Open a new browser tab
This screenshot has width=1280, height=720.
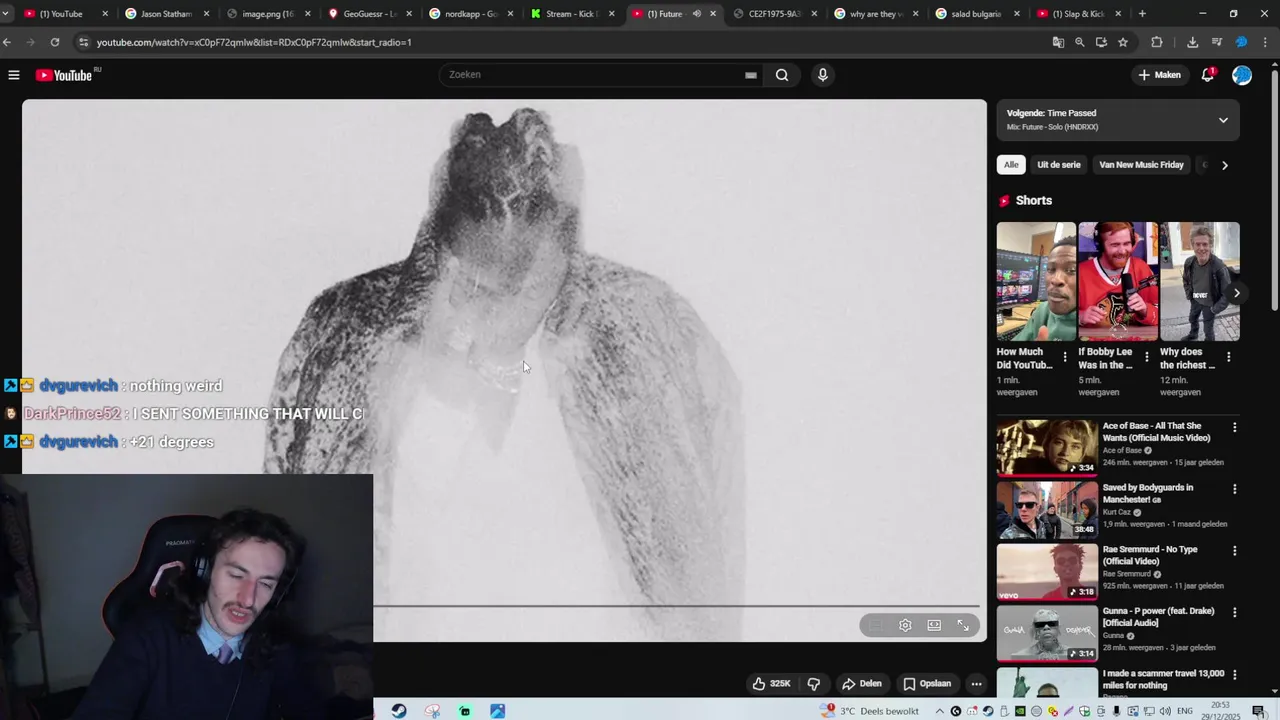tap(1142, 14)
